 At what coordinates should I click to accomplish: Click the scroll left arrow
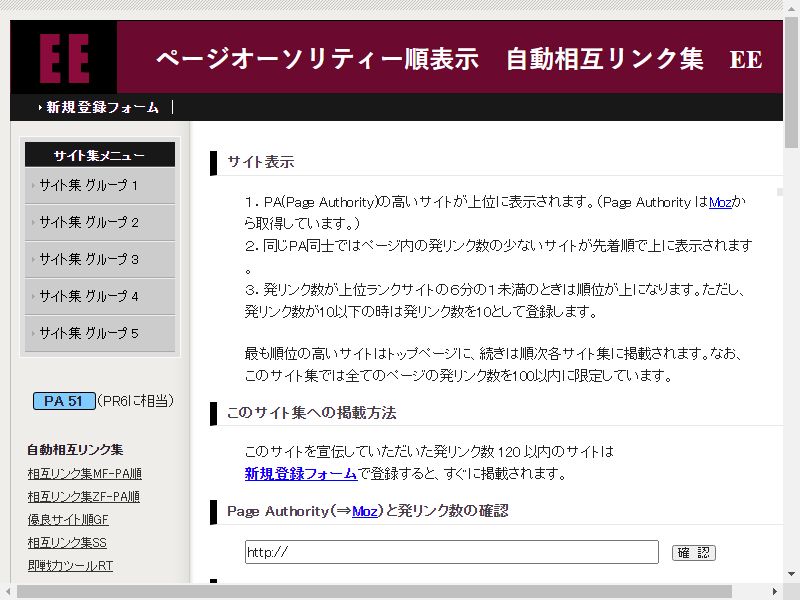[x=8, y=591]
